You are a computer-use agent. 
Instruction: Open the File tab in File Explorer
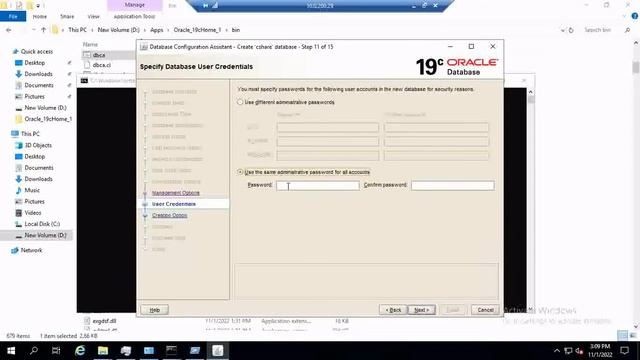pyautogui.click(x=13, y=16)
